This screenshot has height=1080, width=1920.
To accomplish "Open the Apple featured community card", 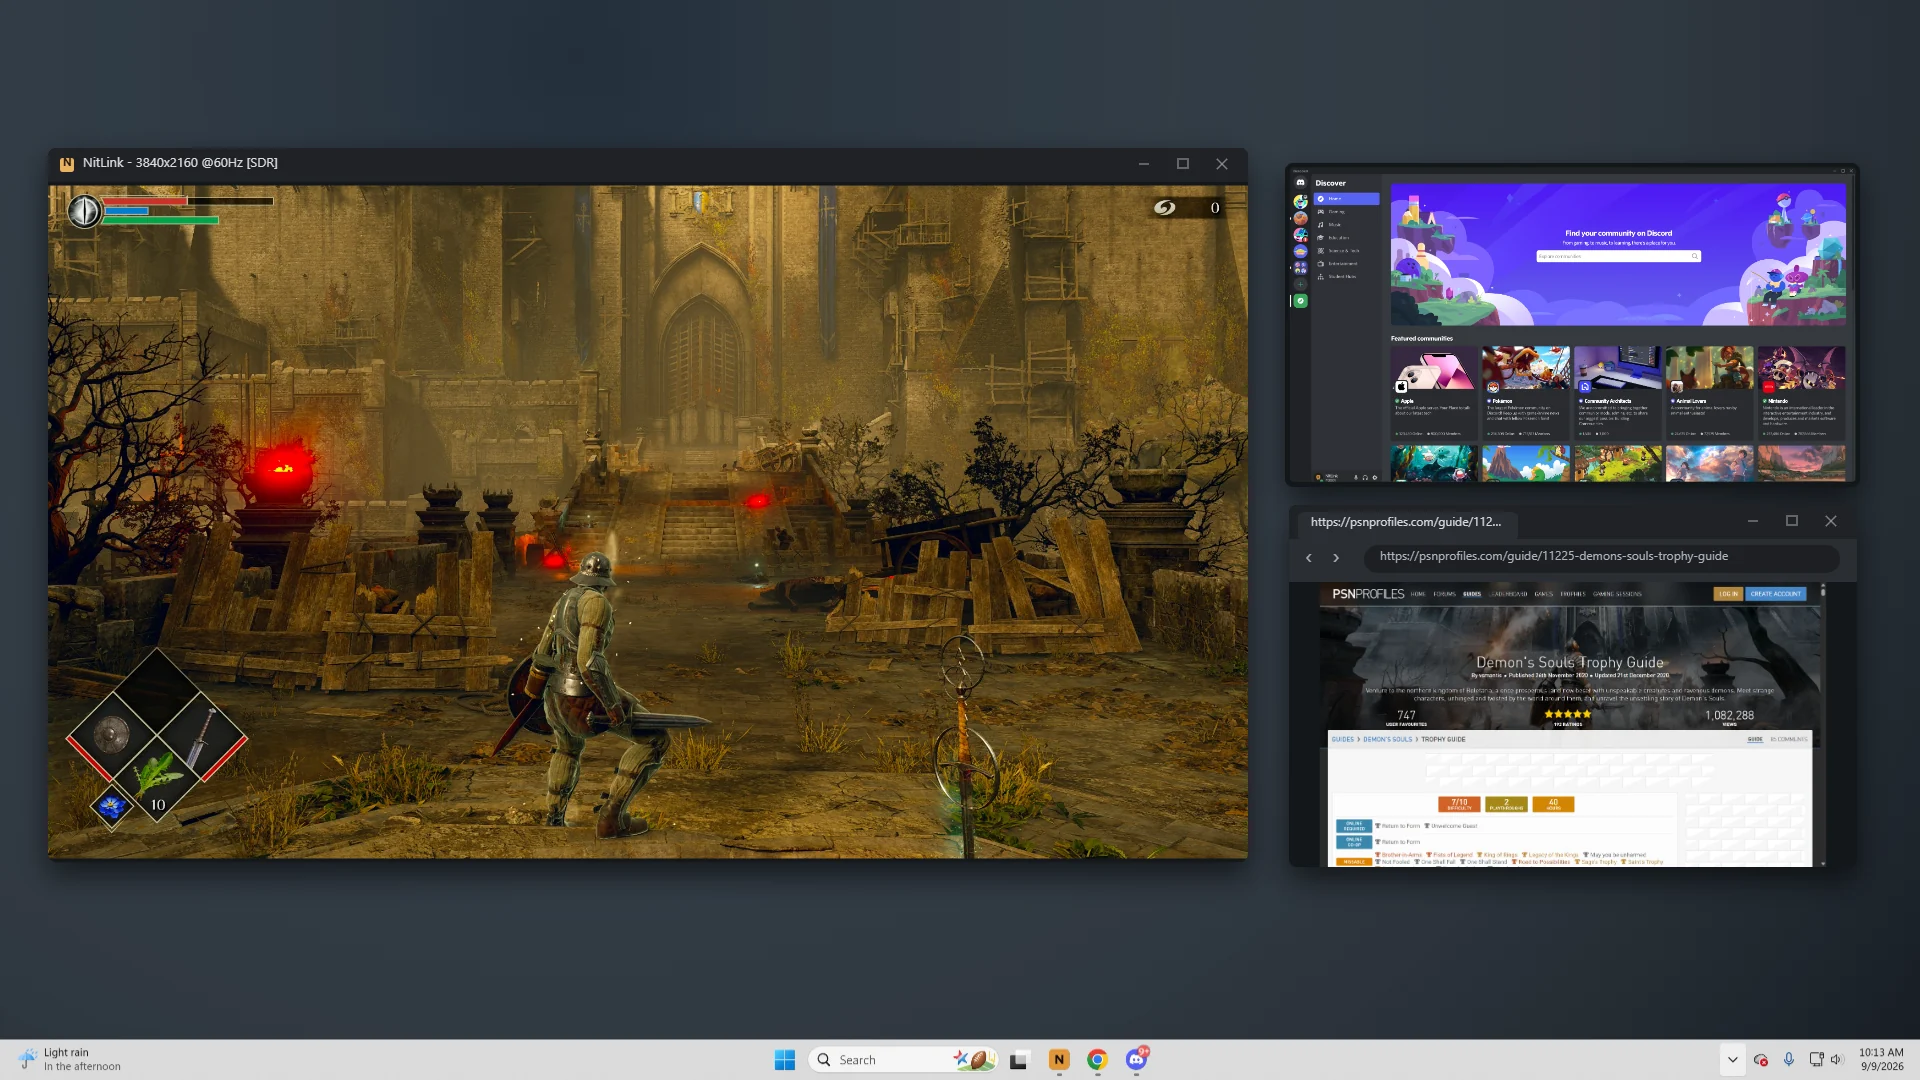I will [1433, 392].
